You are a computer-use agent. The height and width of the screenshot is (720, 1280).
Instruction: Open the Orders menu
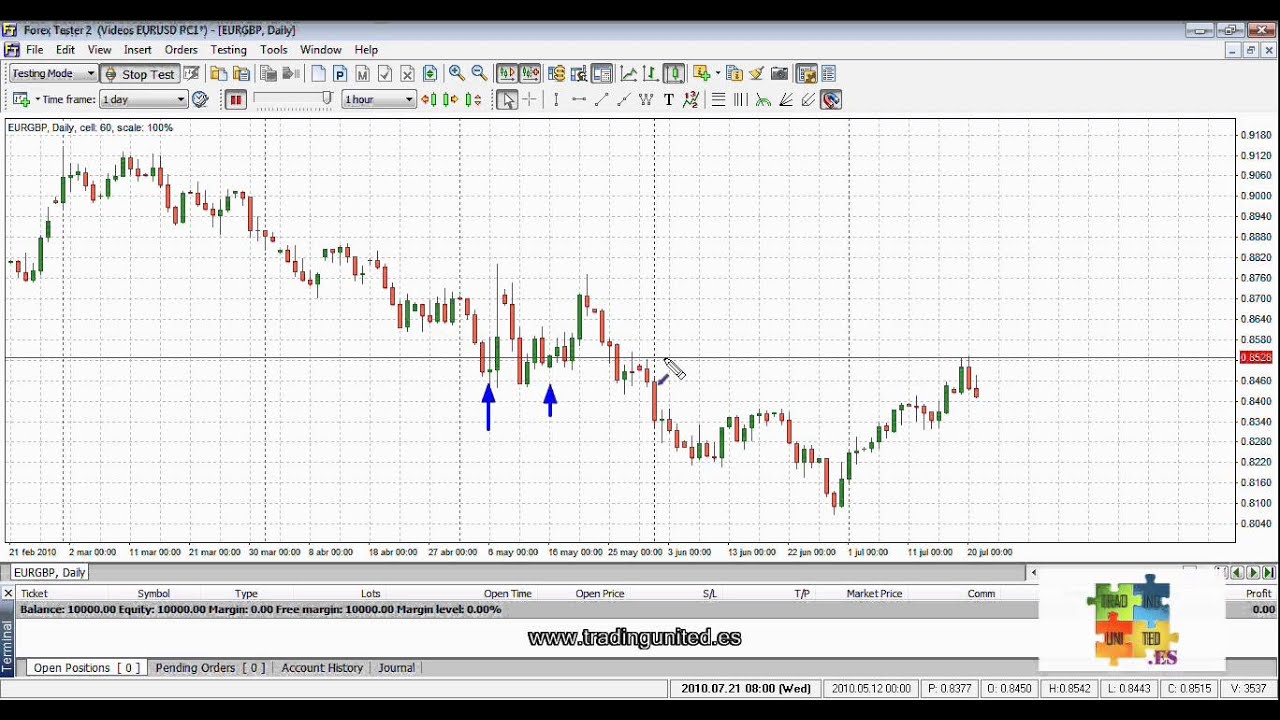coord(181,49)
